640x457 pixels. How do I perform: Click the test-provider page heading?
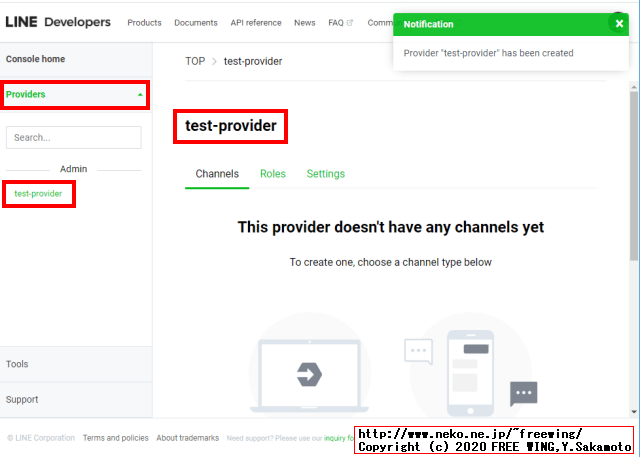click(231, 126)
